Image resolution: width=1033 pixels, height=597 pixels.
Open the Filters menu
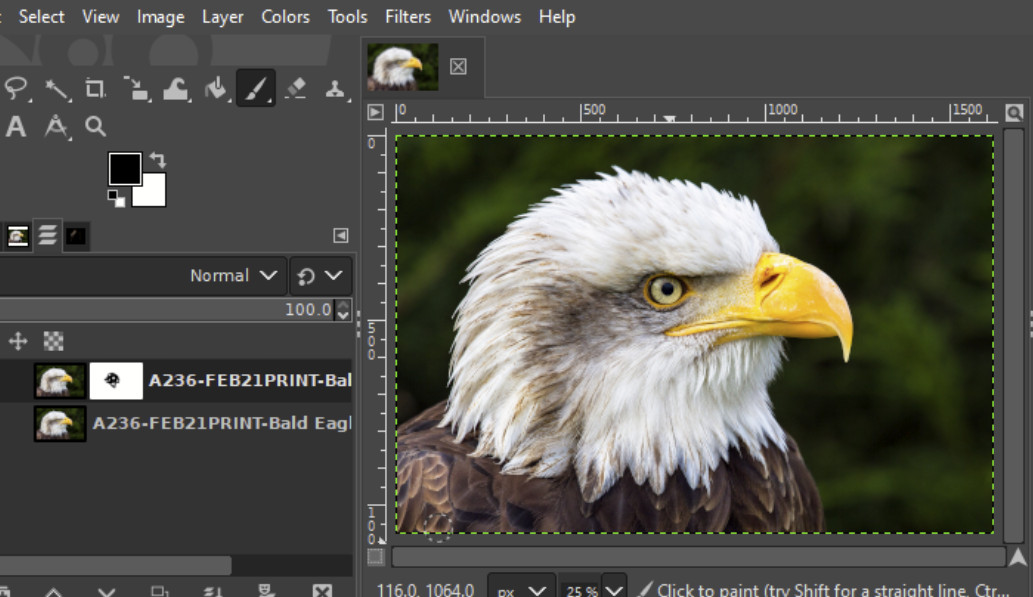pos(408,17)
